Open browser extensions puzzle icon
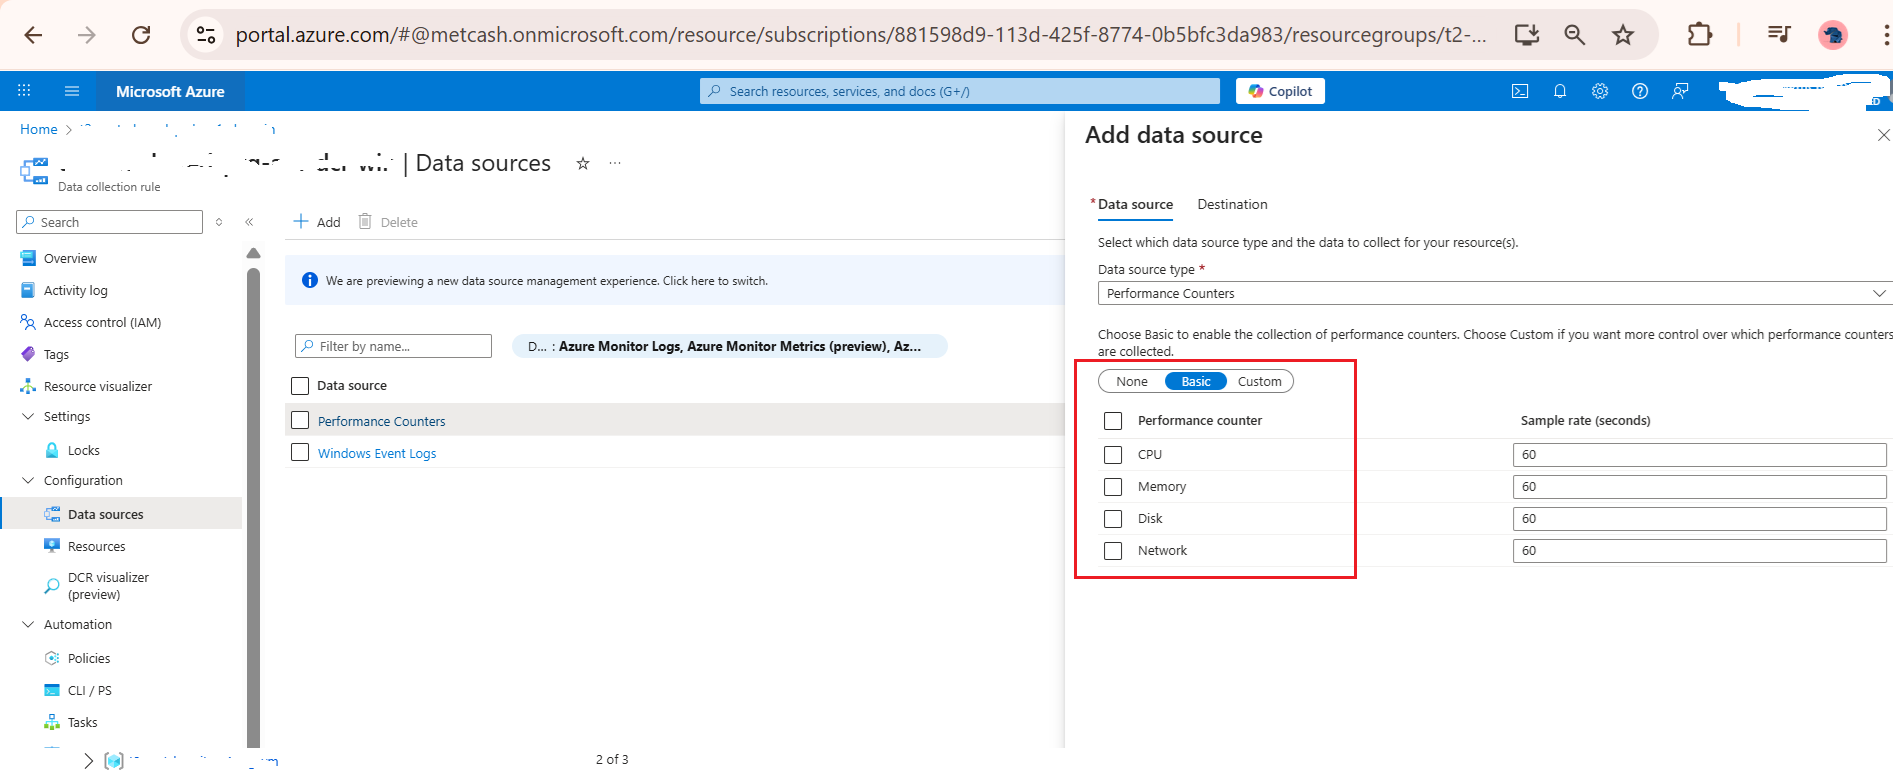Viewport: 1893px width, 772px height. (1699, 35)
